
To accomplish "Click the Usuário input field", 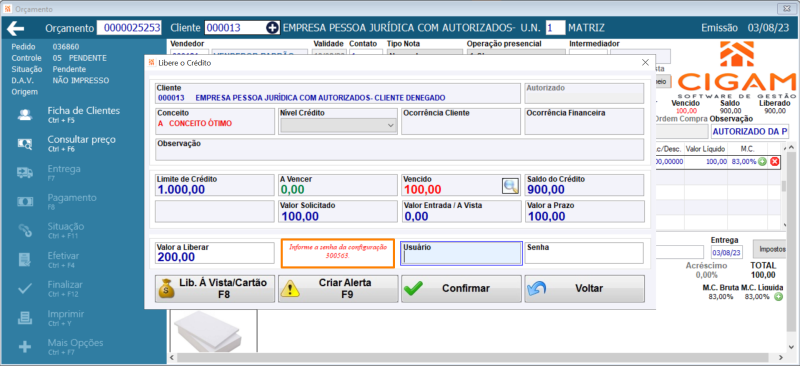I will pos(461,254).
